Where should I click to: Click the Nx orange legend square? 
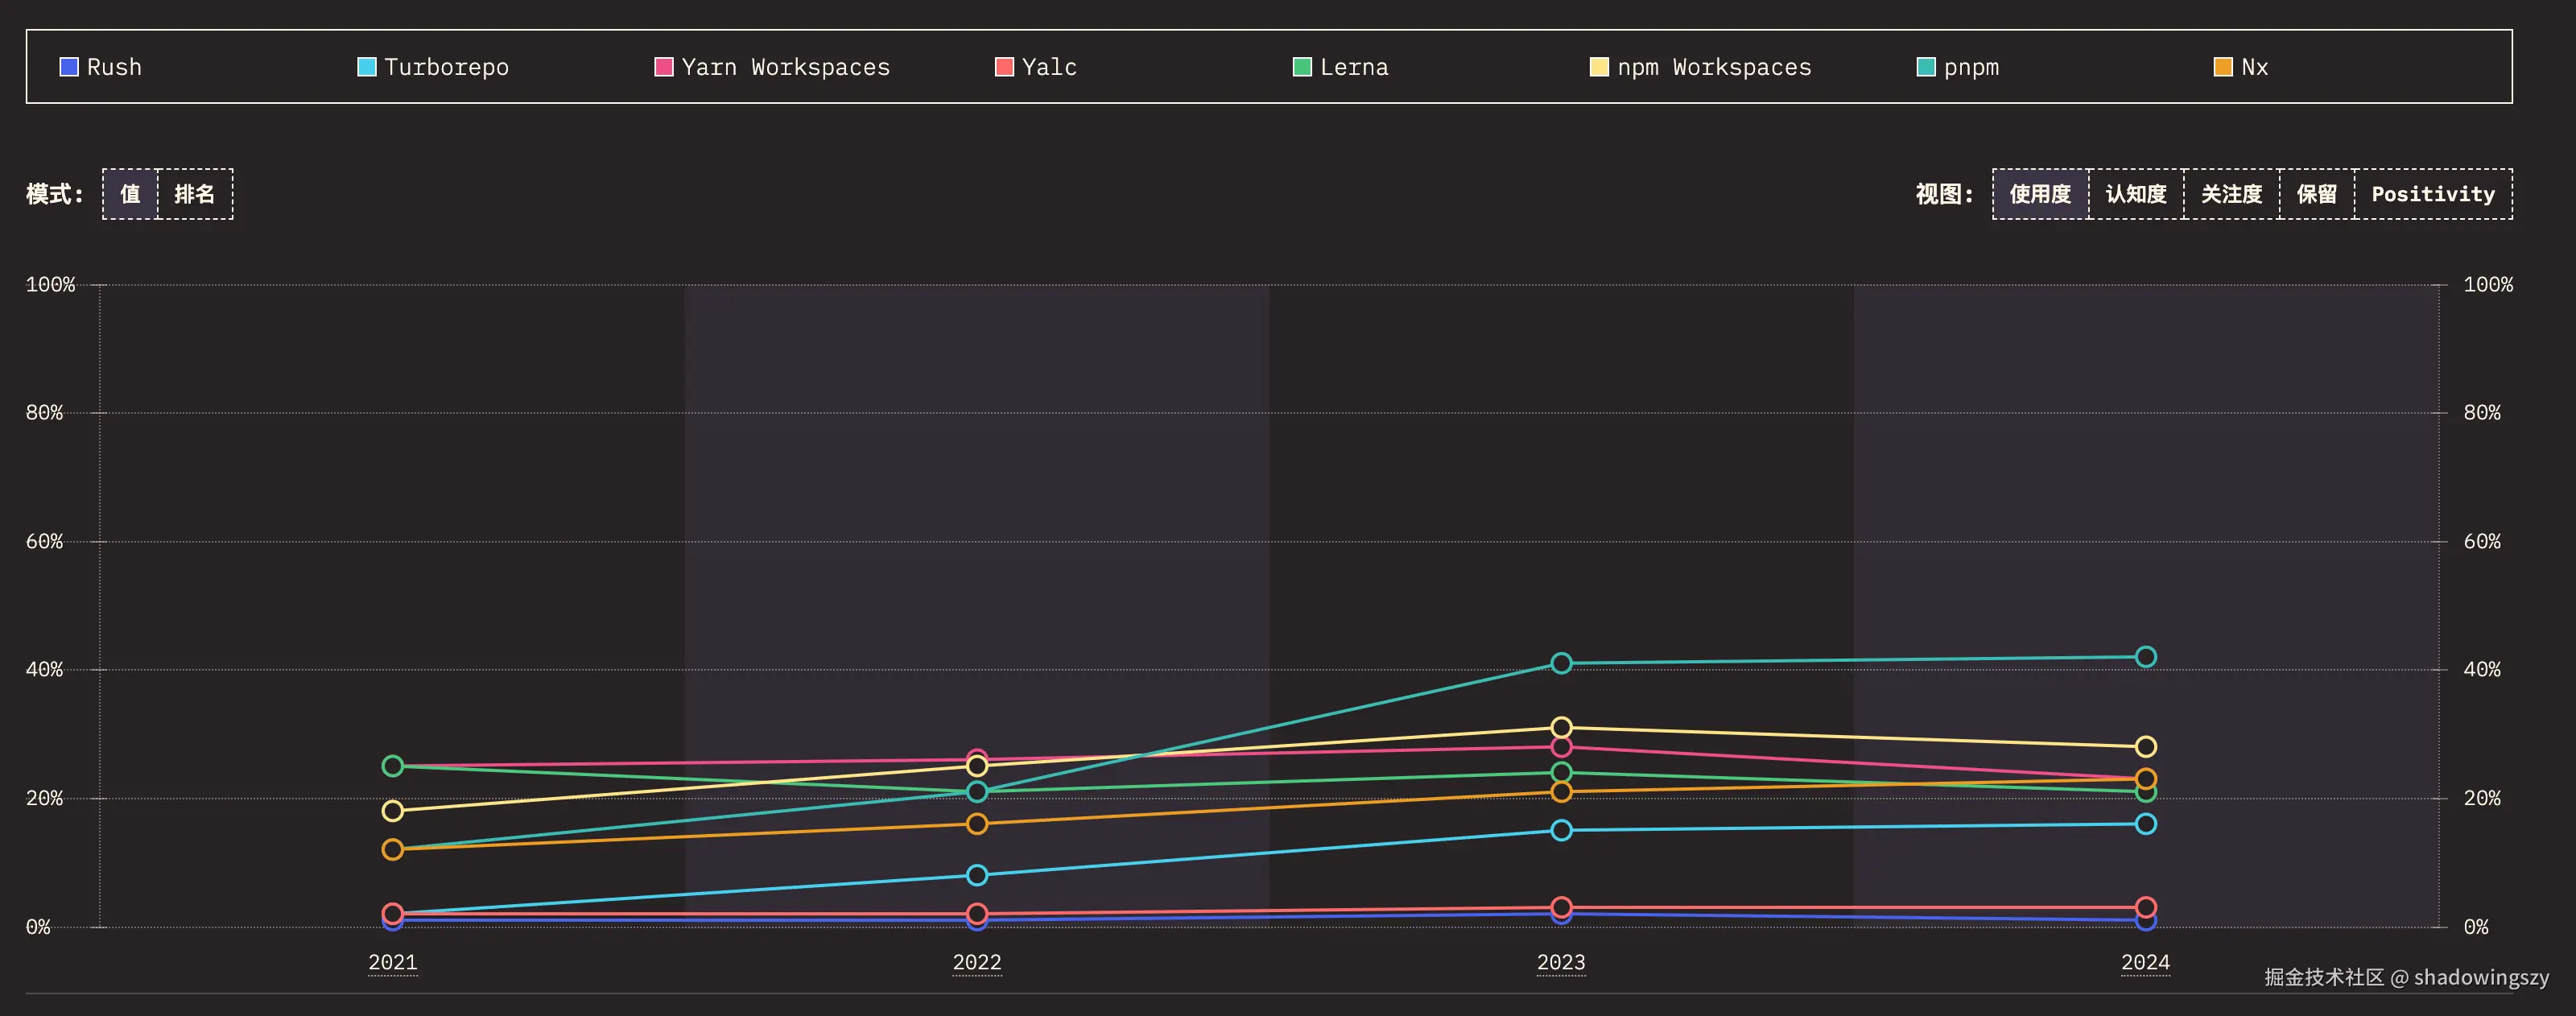click(x=2223, y=67)
